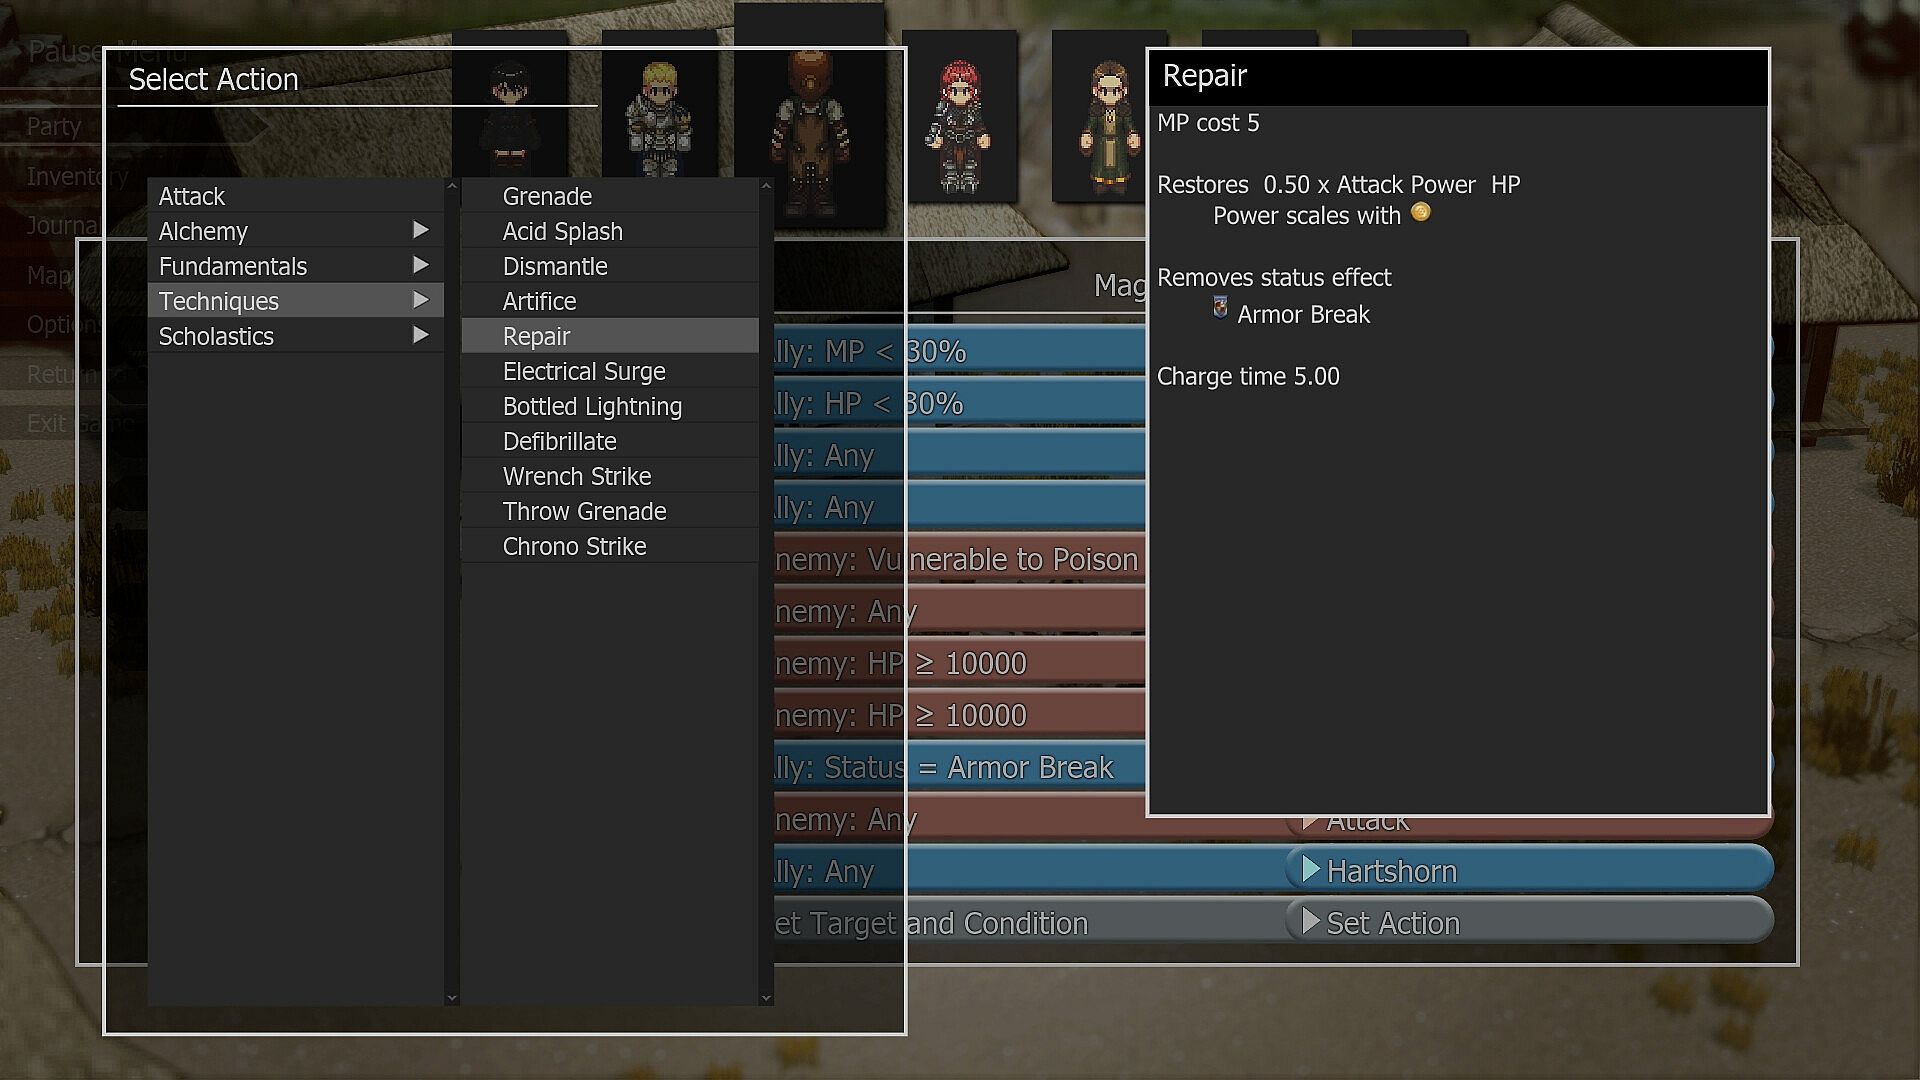Click the skill list scroll-down arrow
This screenshot has width=1920, height=1080.
tap(766, 997)
